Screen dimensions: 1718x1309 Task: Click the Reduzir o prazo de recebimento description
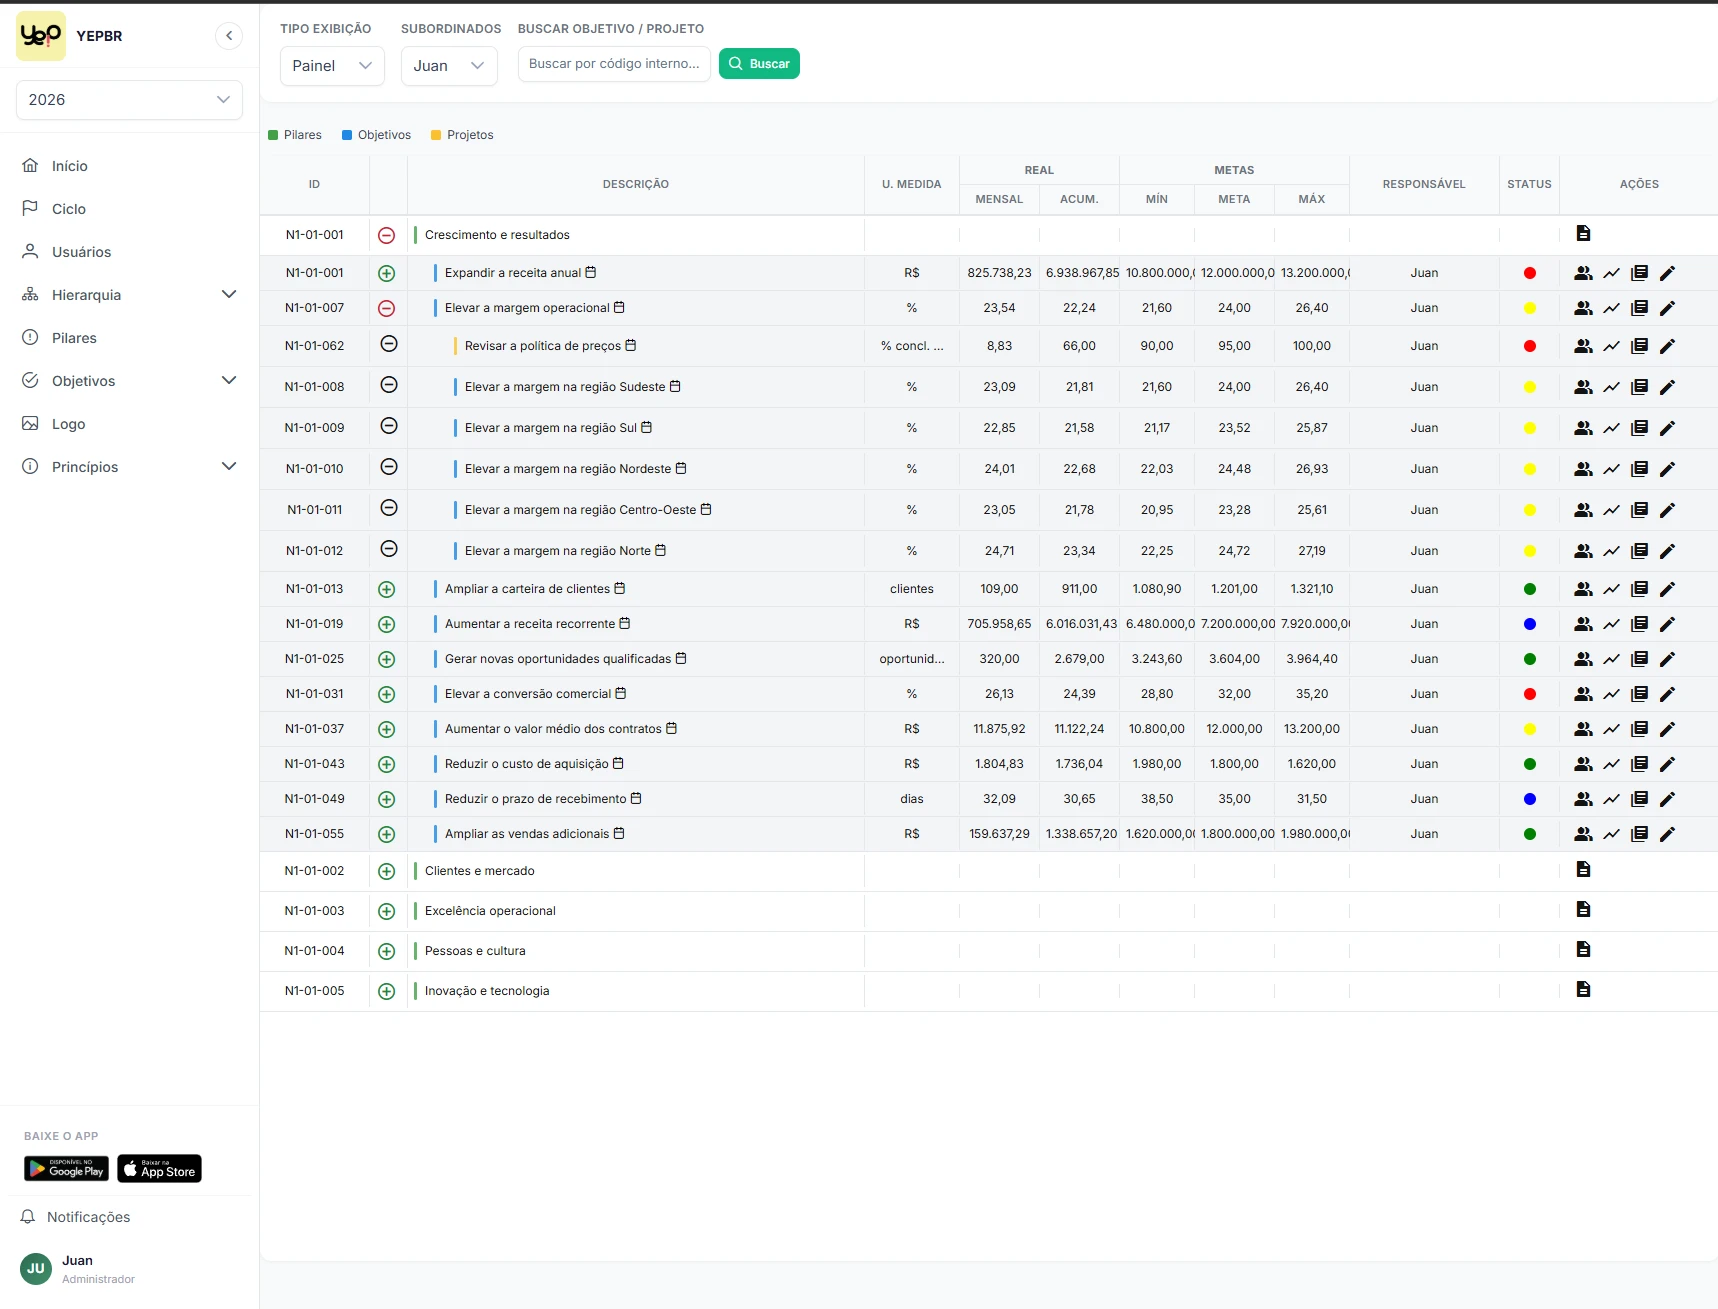tap(536, 799)
